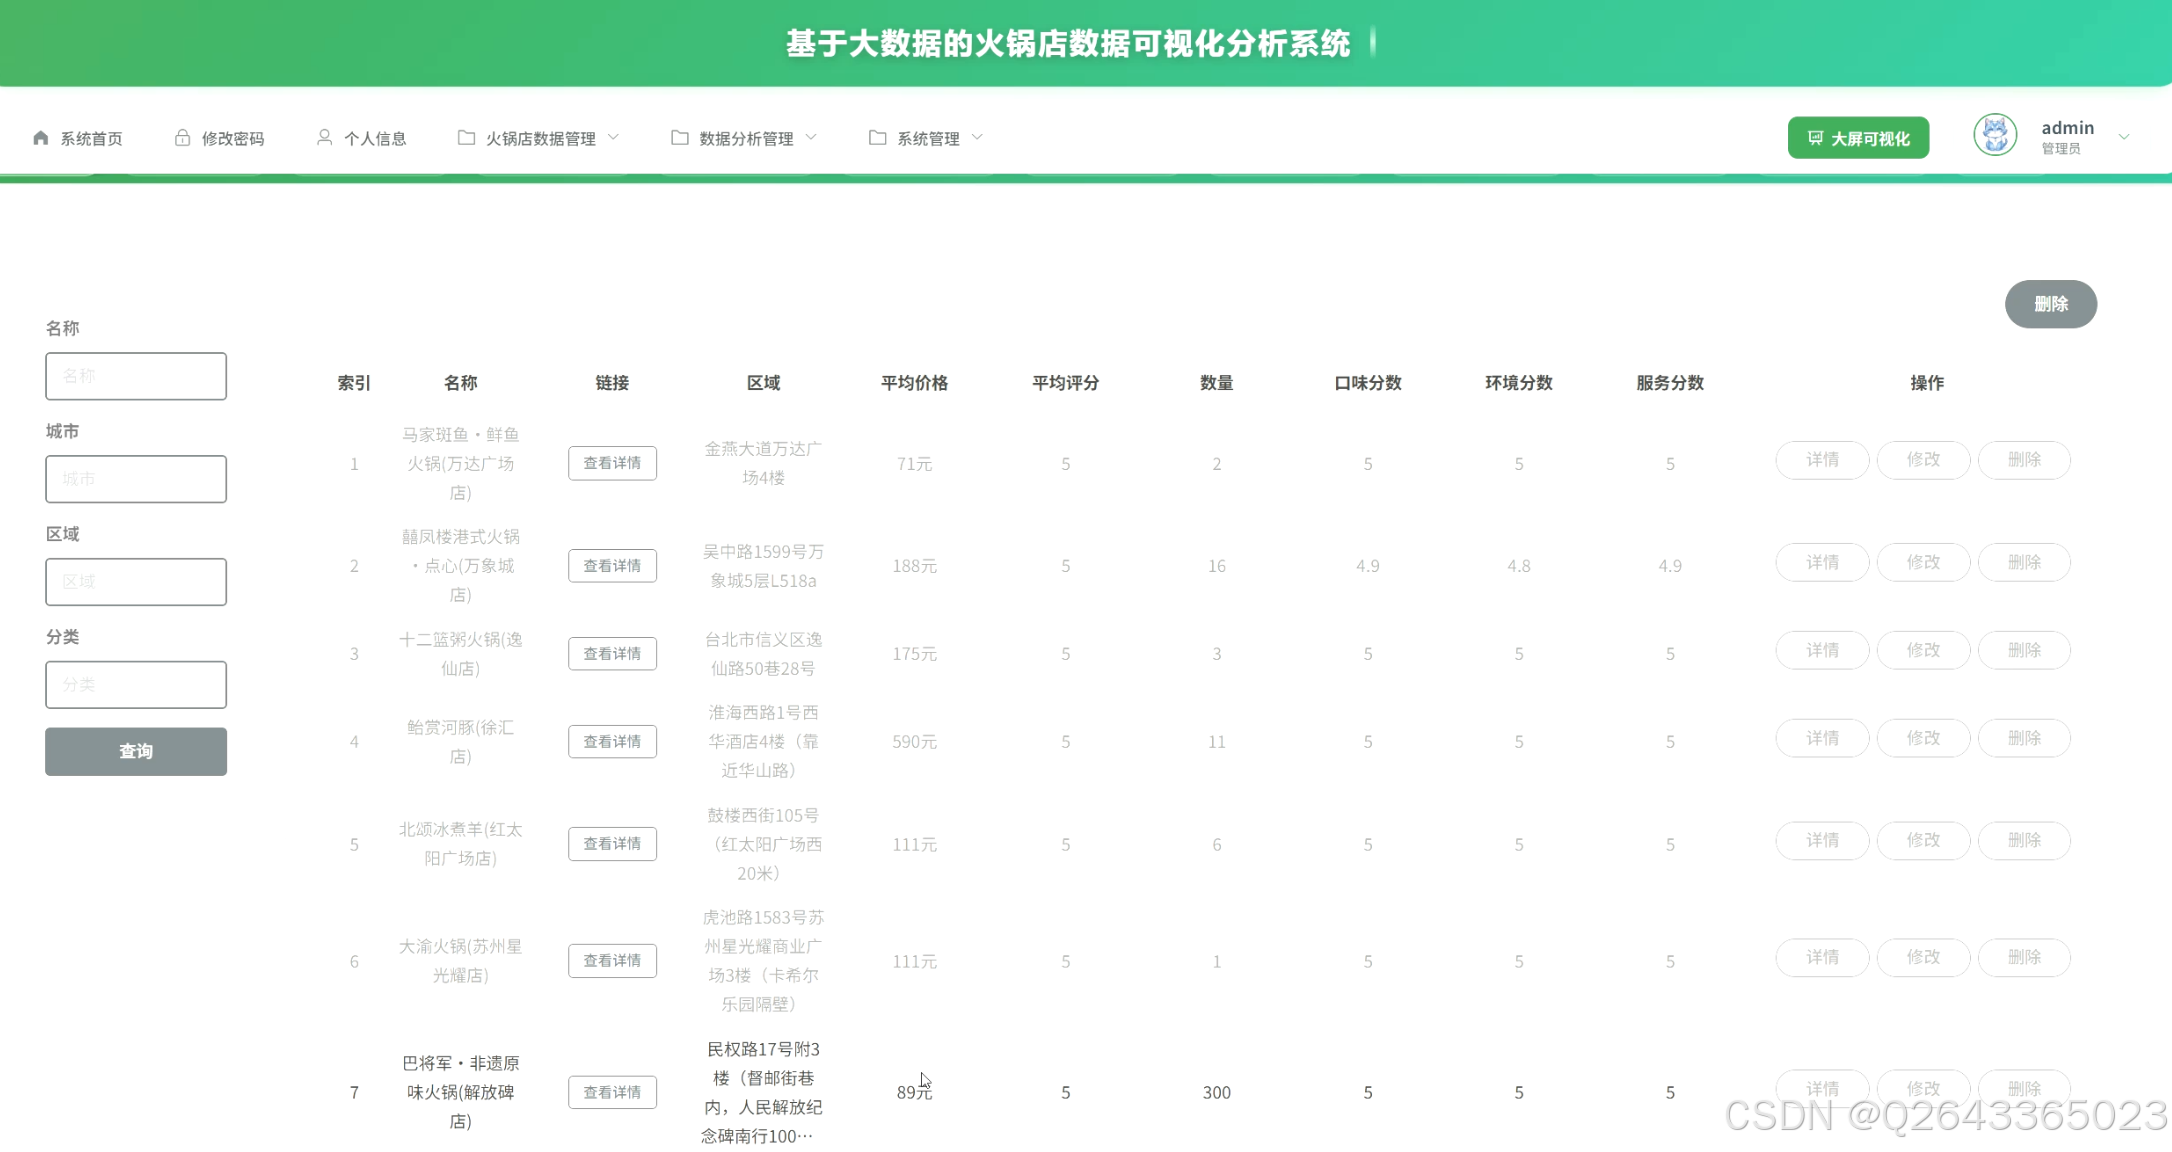Click the screen icon in 大屏可视化 button
Image resolution: width=2172 pixels, height=1152 pixels.
pos(1815,138)
